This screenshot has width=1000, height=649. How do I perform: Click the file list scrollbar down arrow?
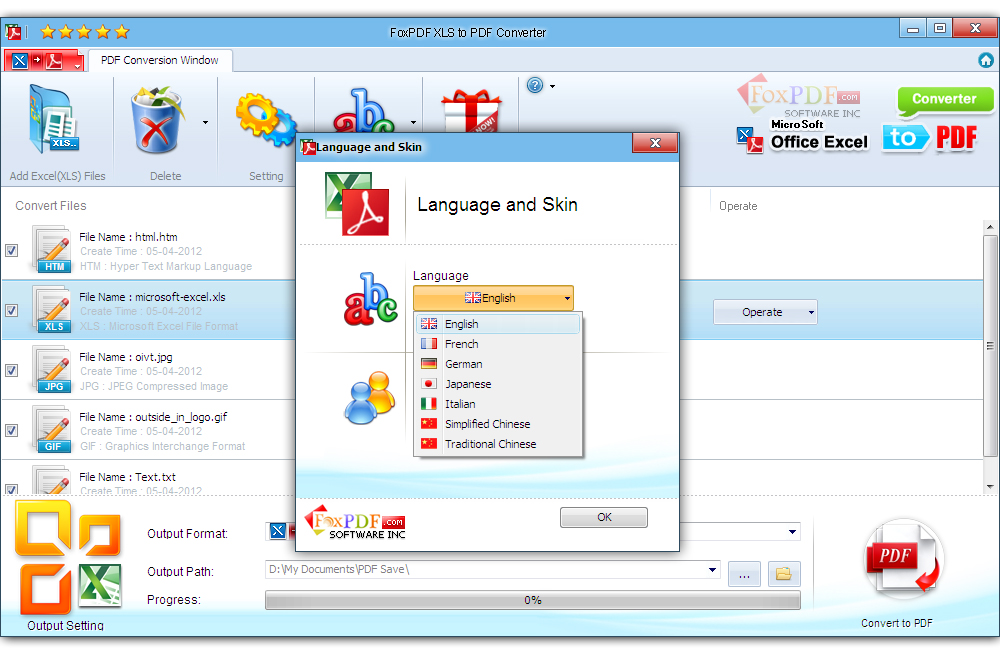point(990,486)
